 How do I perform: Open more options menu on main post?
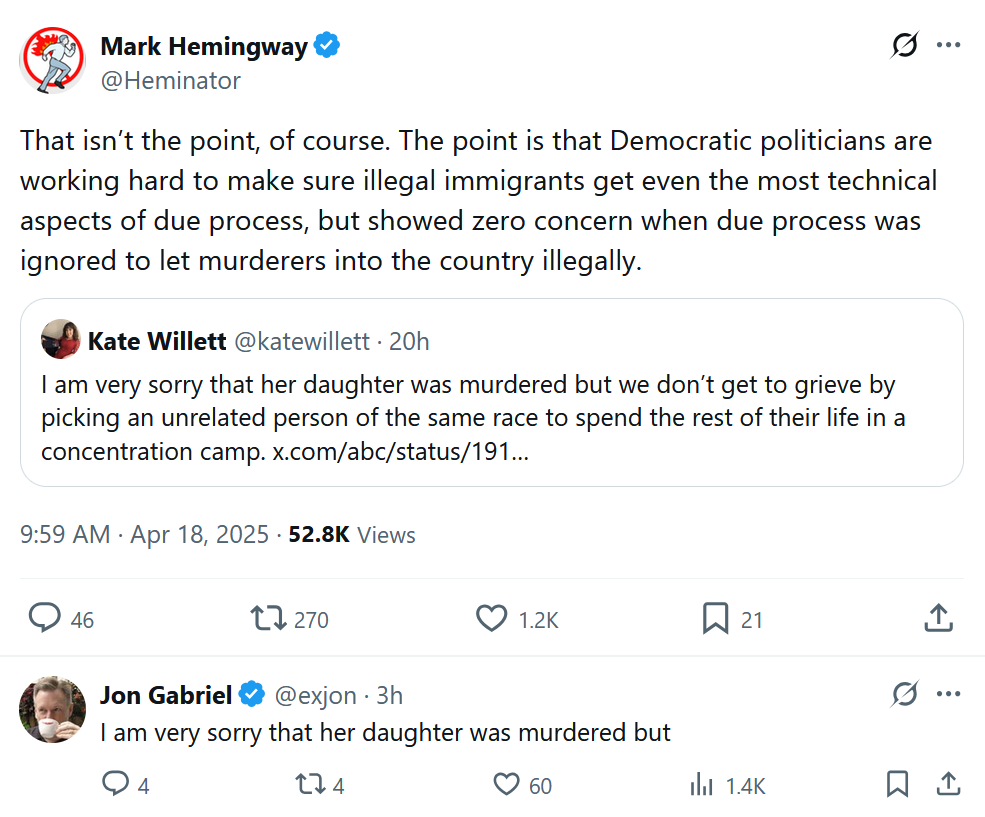[948, 46]
